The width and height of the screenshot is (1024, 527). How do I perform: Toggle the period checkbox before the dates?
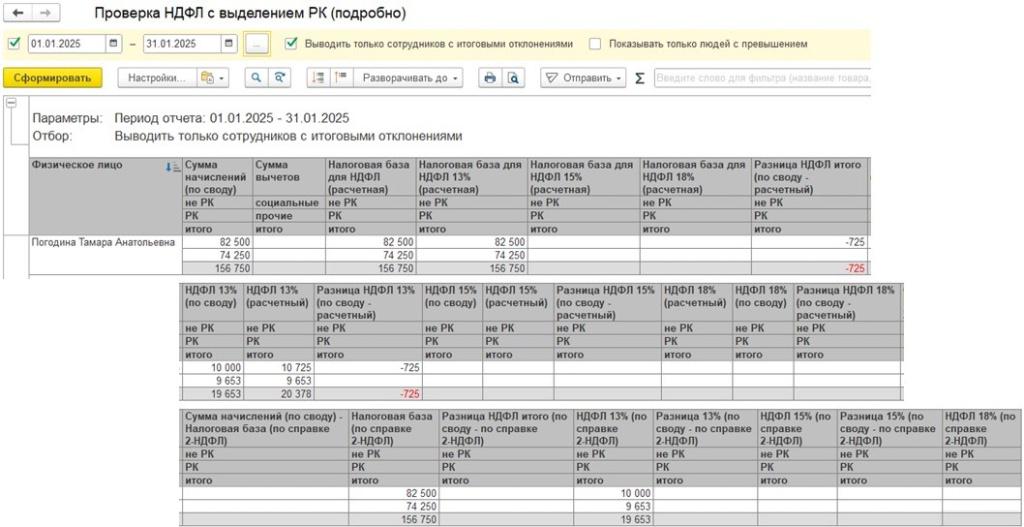13,44
